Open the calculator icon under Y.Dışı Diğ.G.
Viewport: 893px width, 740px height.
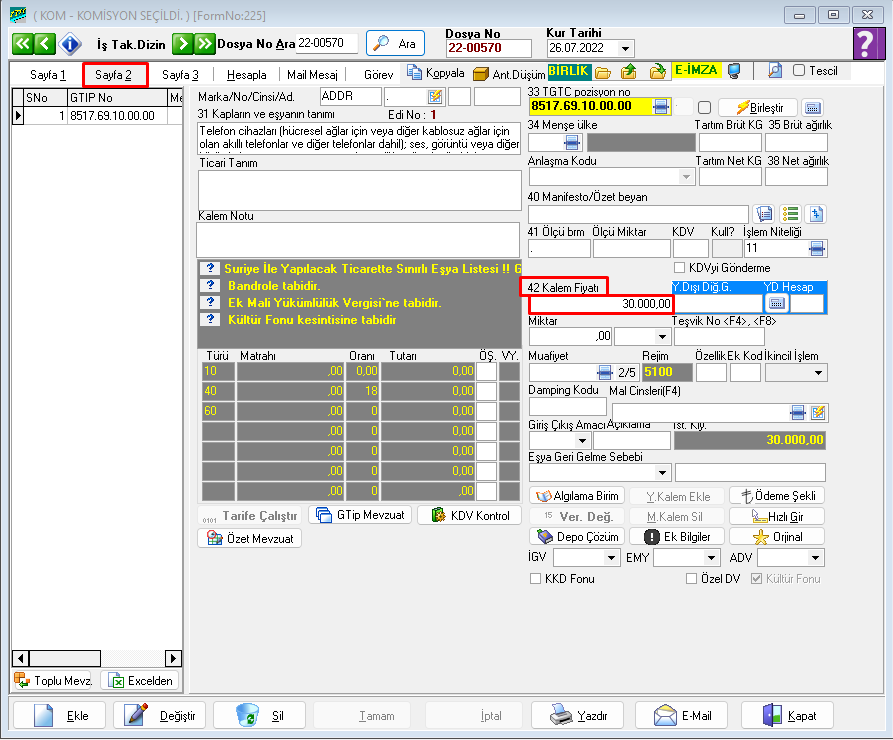tap(777, 303)
